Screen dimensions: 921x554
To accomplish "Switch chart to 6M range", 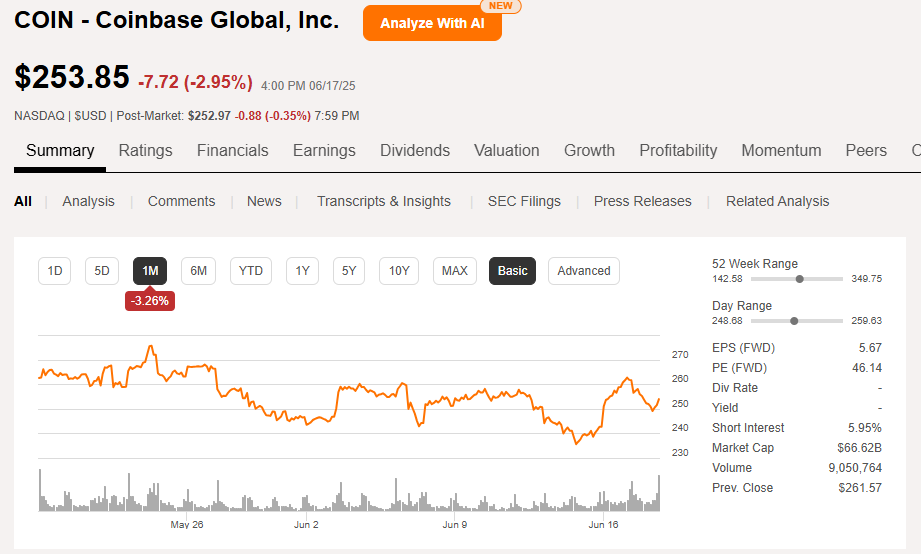I will click(199, 271).
